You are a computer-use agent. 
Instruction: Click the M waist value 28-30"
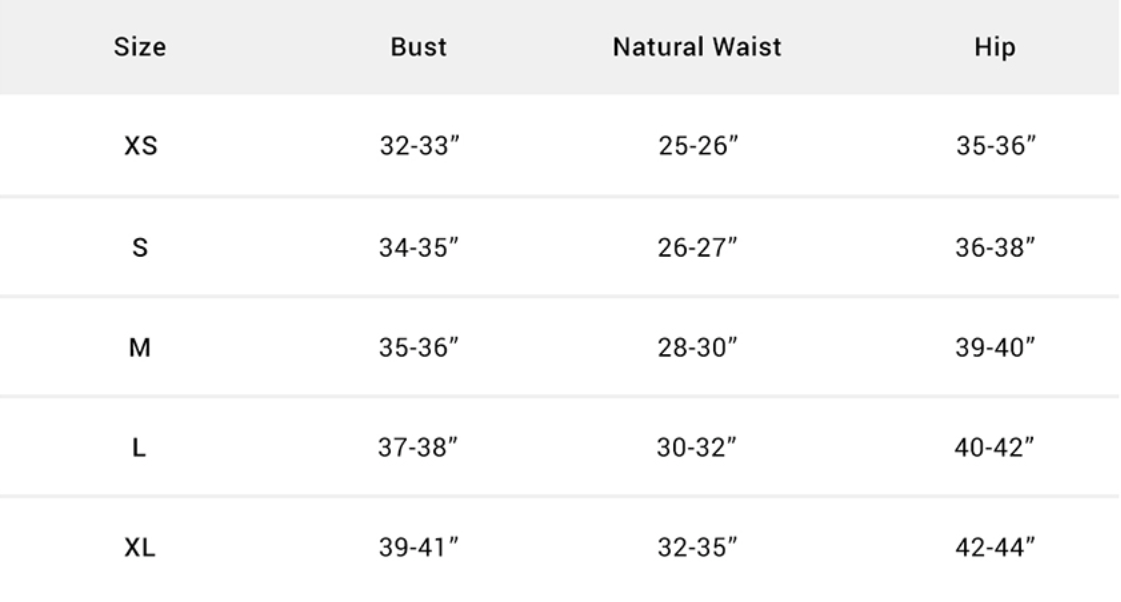point(698,348)
